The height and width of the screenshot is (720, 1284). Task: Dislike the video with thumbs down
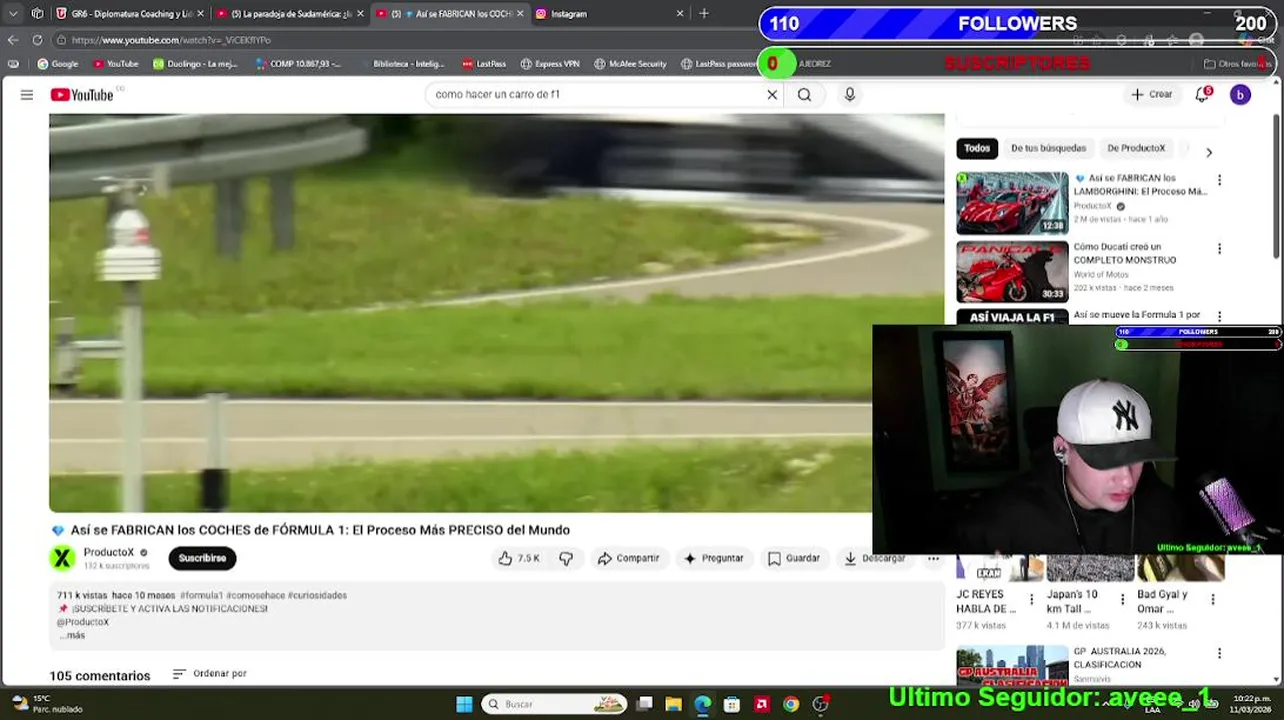(x=566, y=558)
